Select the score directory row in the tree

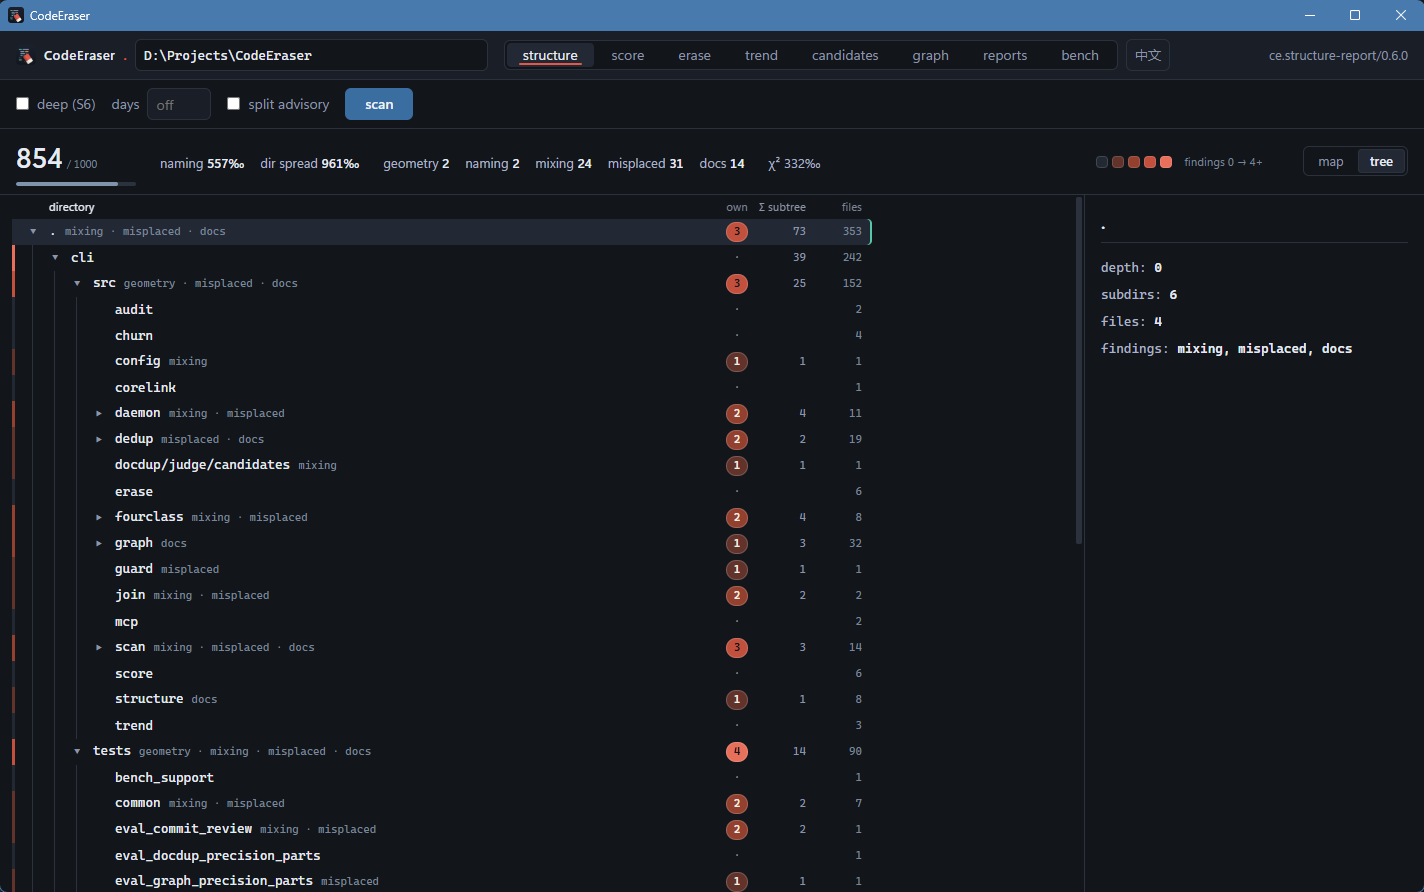441,673
